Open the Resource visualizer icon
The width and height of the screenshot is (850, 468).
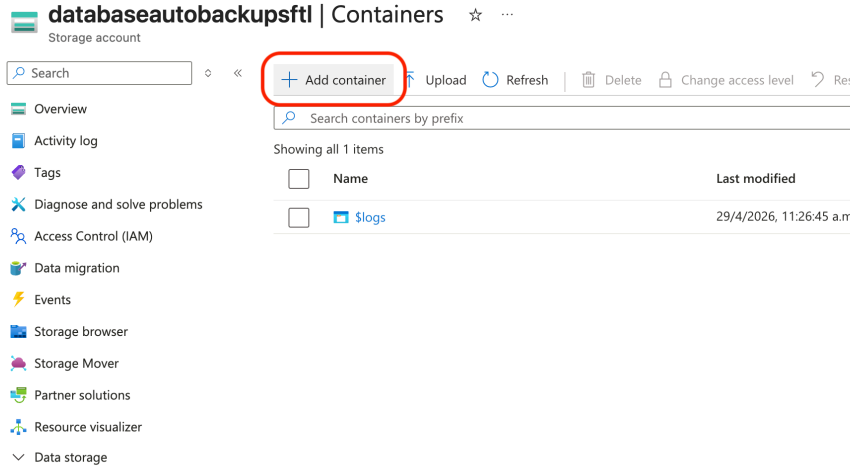[18, 427]
